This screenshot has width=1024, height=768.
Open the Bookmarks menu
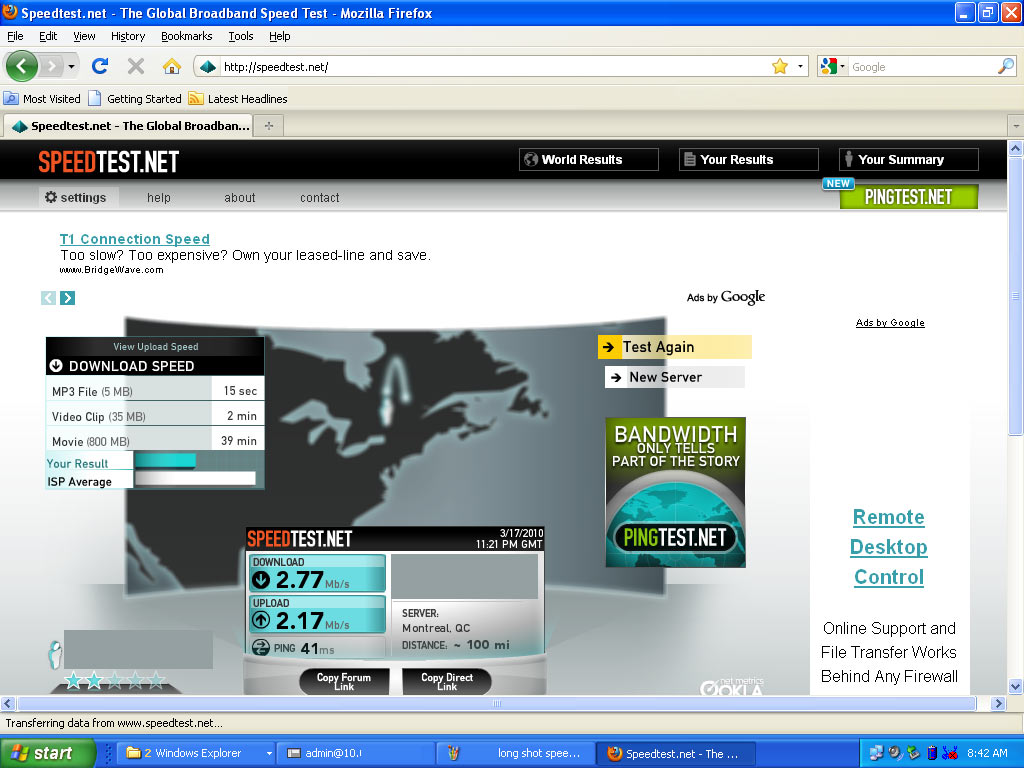[x=187, y=36]
